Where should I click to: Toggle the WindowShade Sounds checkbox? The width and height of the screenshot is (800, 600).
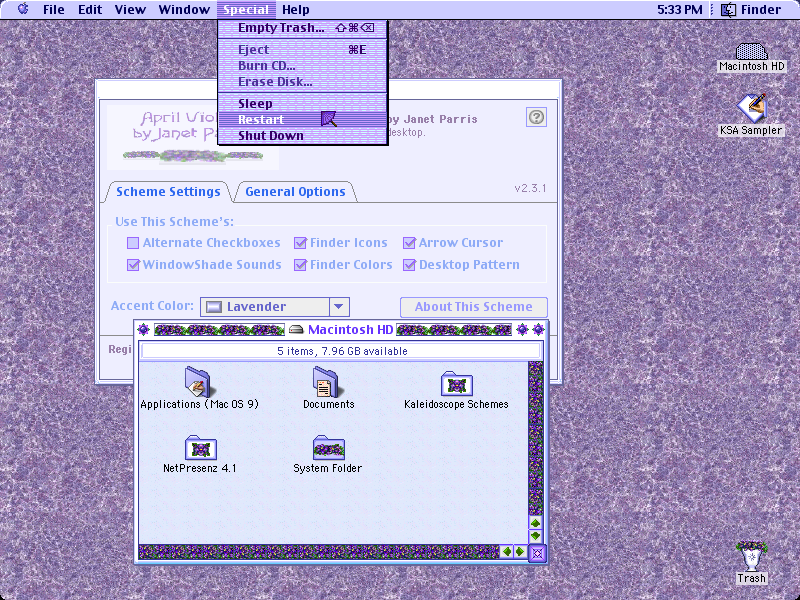(133, 265)
